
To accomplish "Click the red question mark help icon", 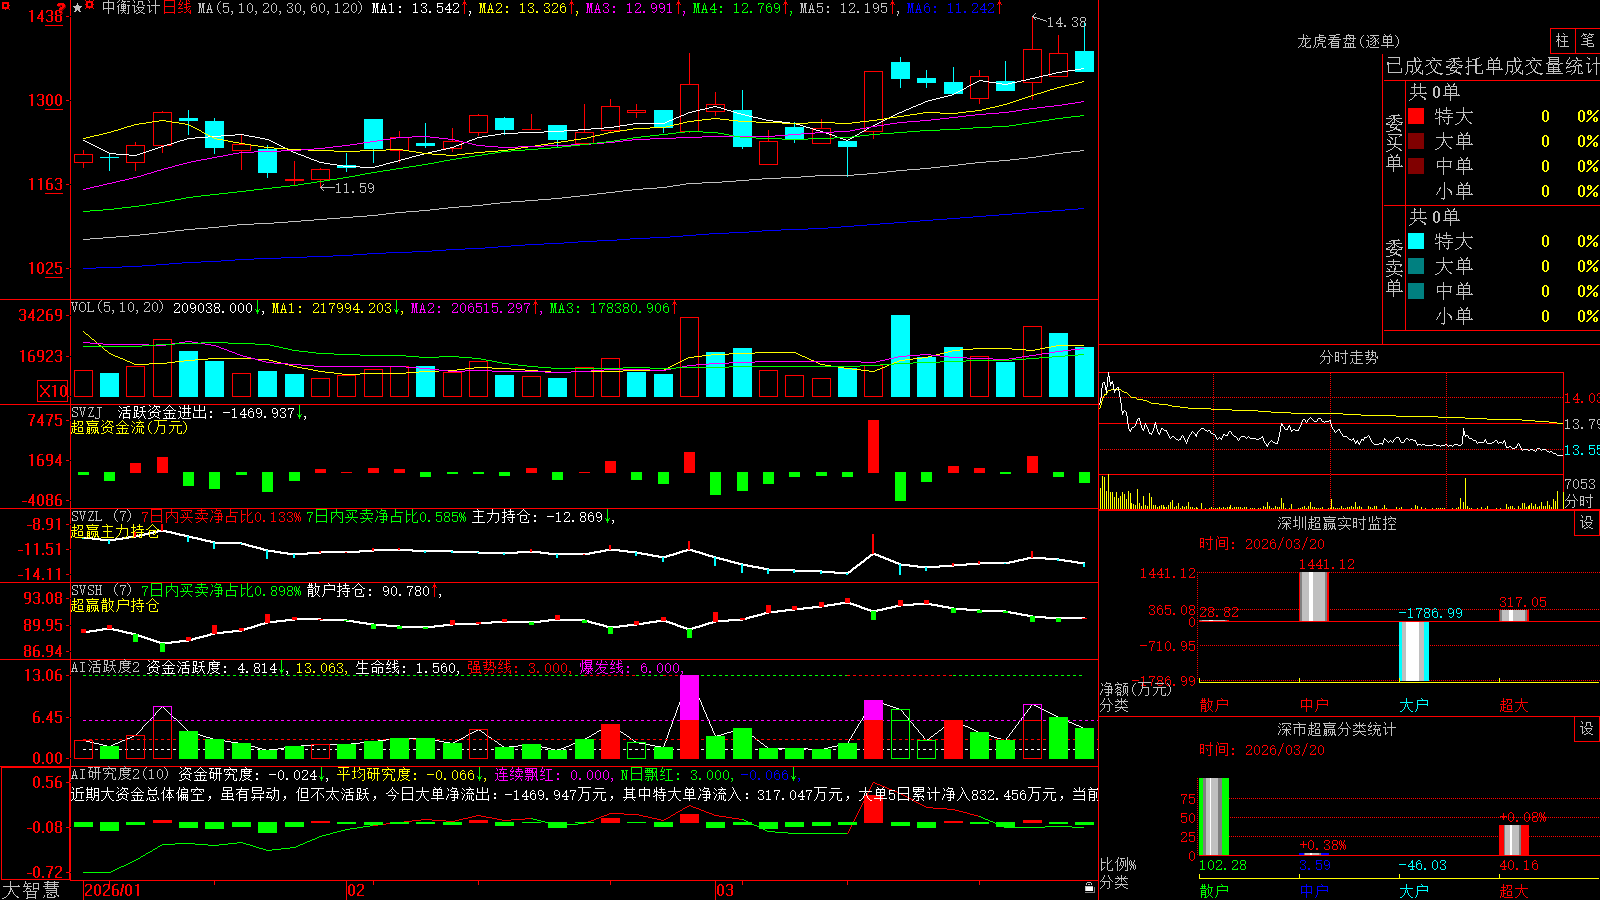I will pyautogui.click(x=61, y=7).
